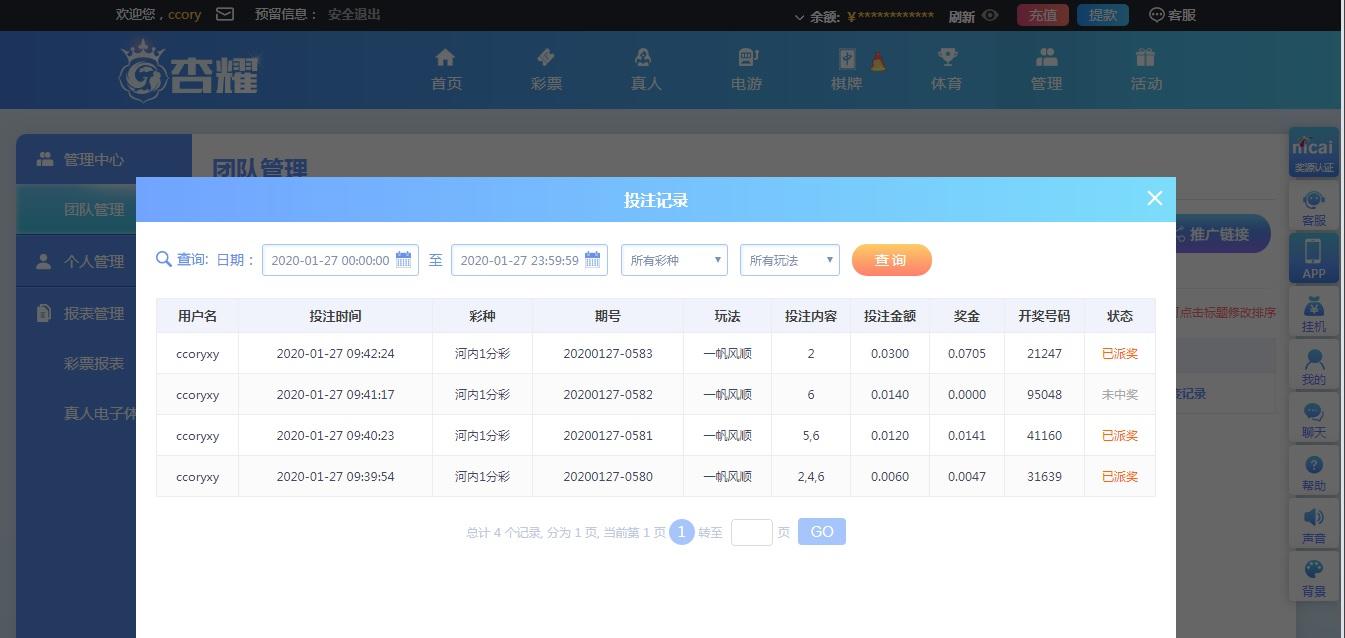Expand the 余额 balance chevron
Viewport: 1345px width, 638px height.
click(x=799, y=17)
